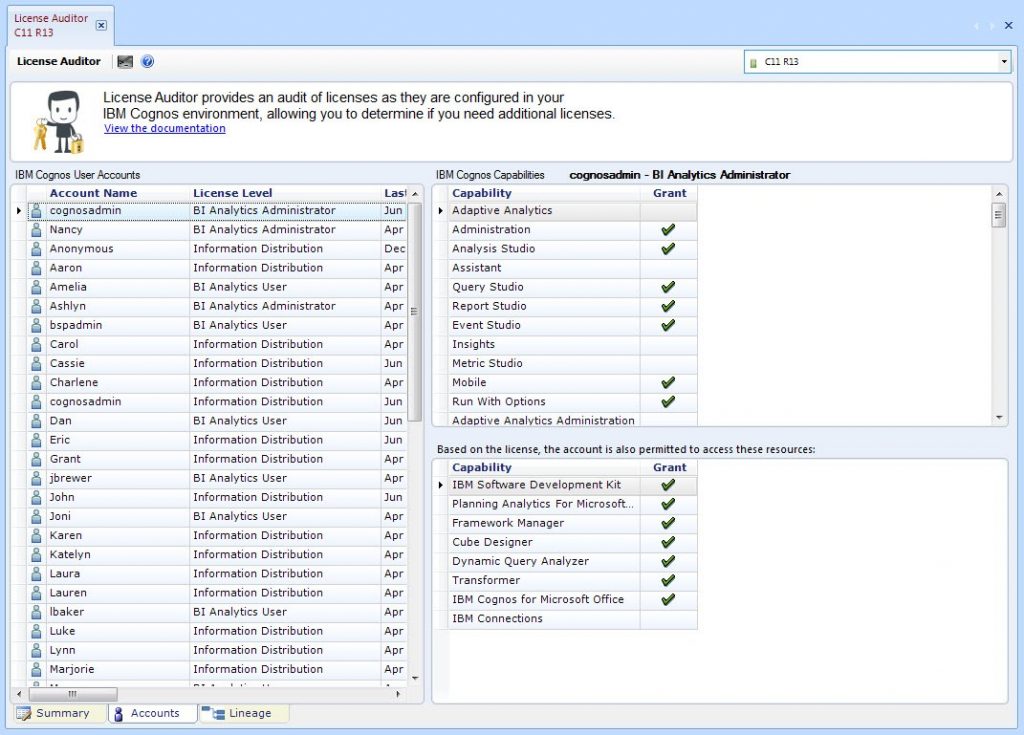Click the Event Studio grant checkmark
1024x735 pixels.
coord(668,325)
